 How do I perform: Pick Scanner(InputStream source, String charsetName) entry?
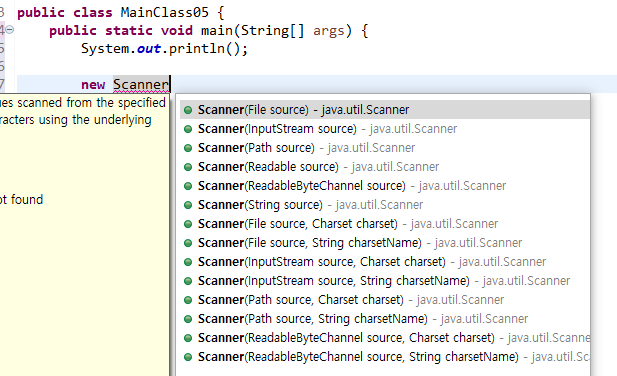click(385, 281)
